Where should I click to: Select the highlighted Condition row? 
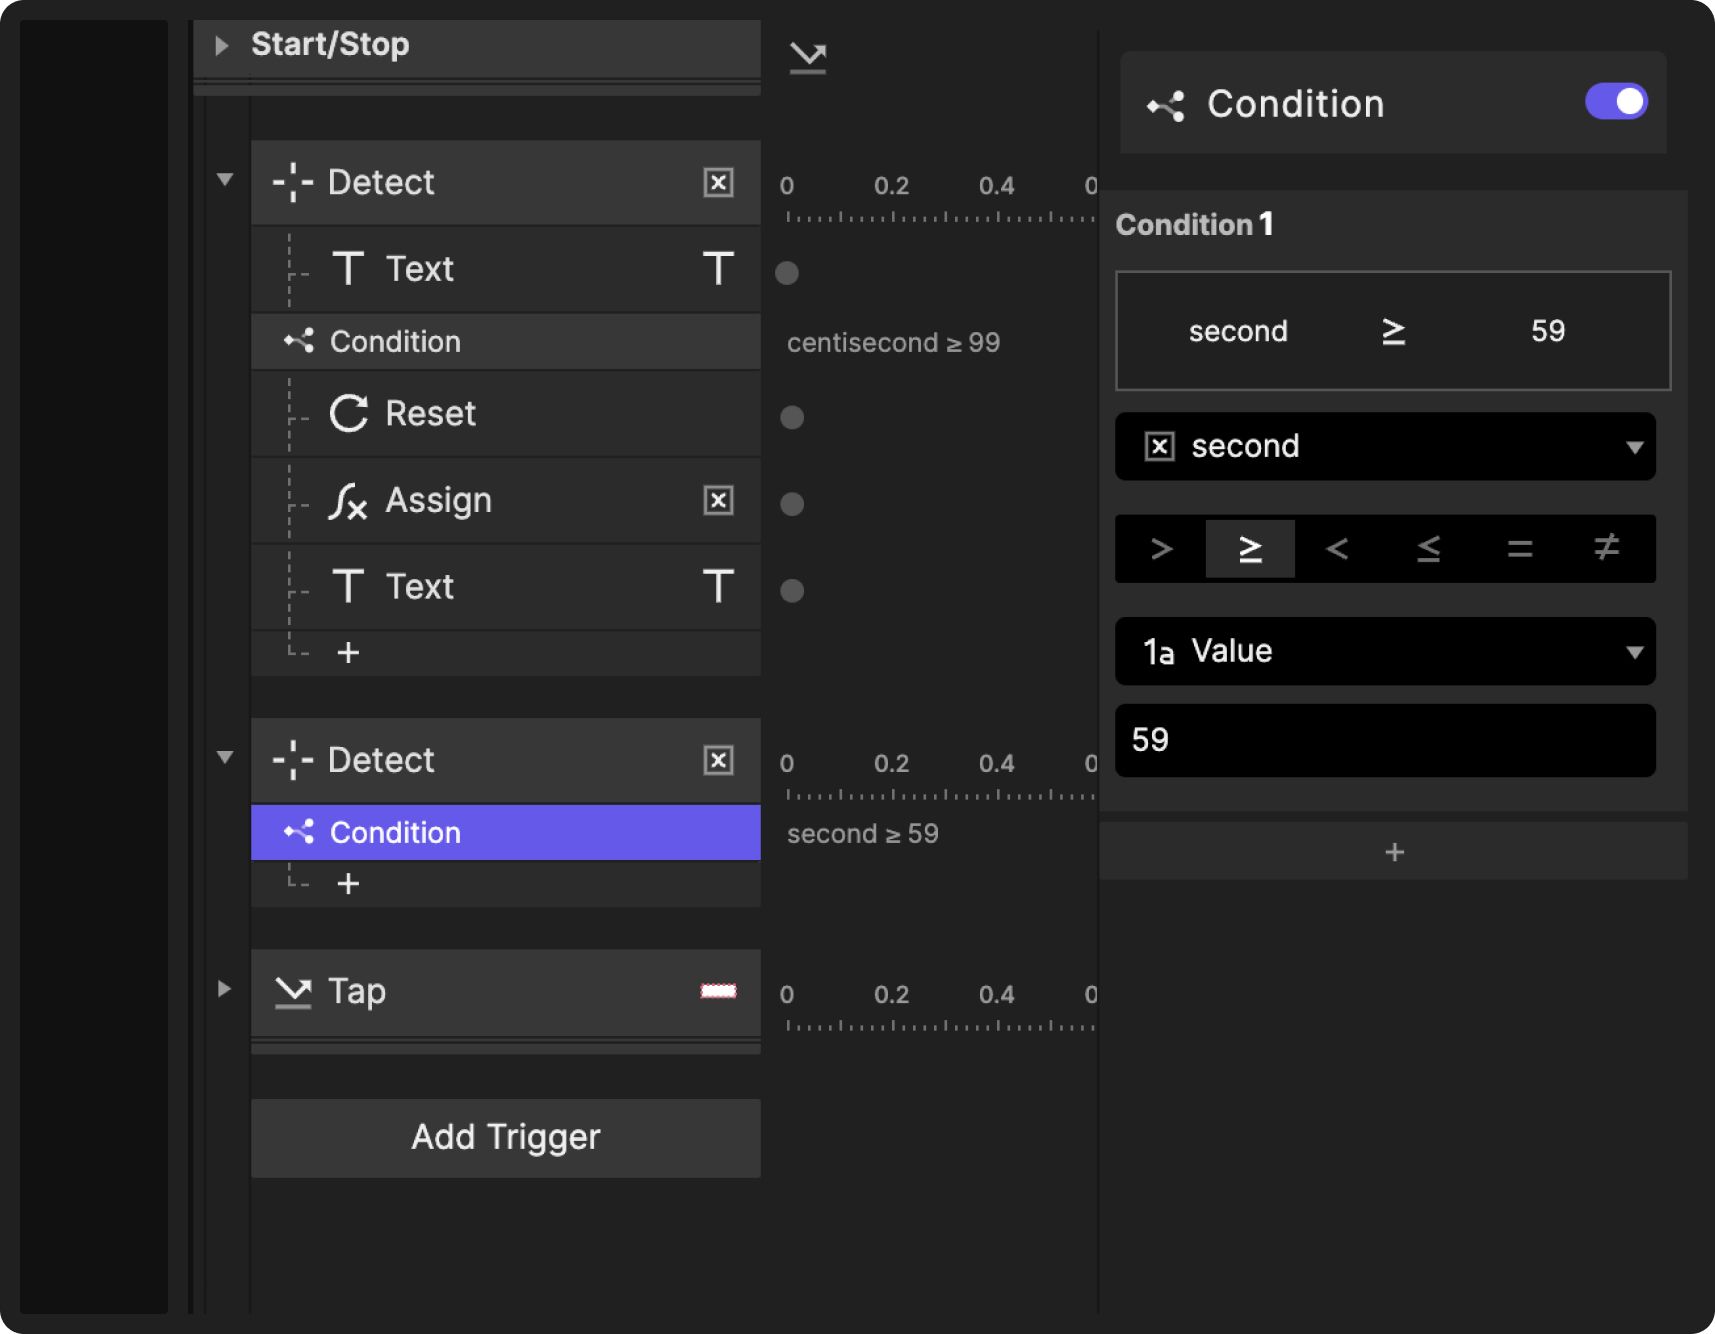click(x=505, y=833)
